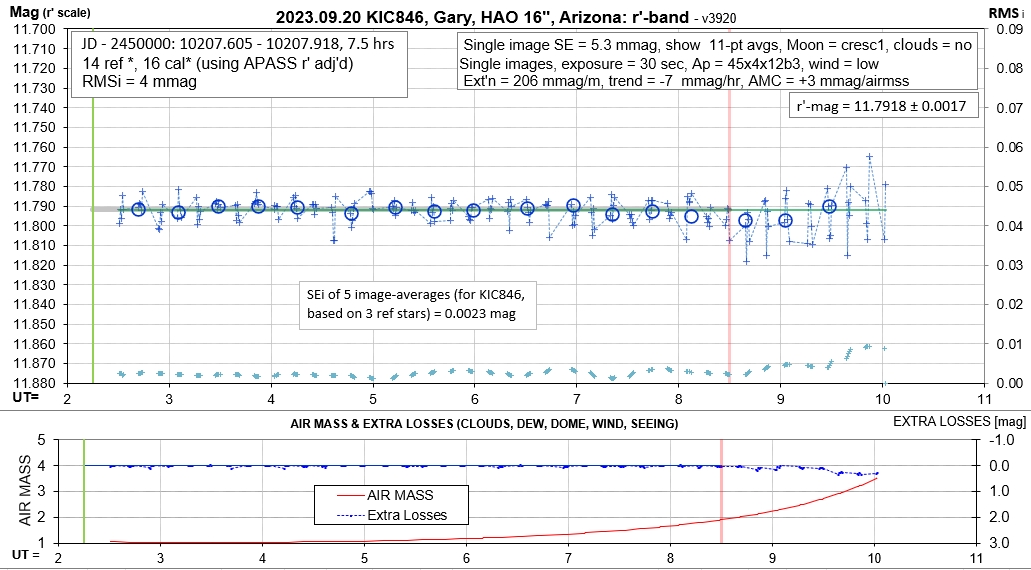Select the pink vertical marker line in the air mass chart
Viewport: 1031px width, 570px height.
click(721, 491)
